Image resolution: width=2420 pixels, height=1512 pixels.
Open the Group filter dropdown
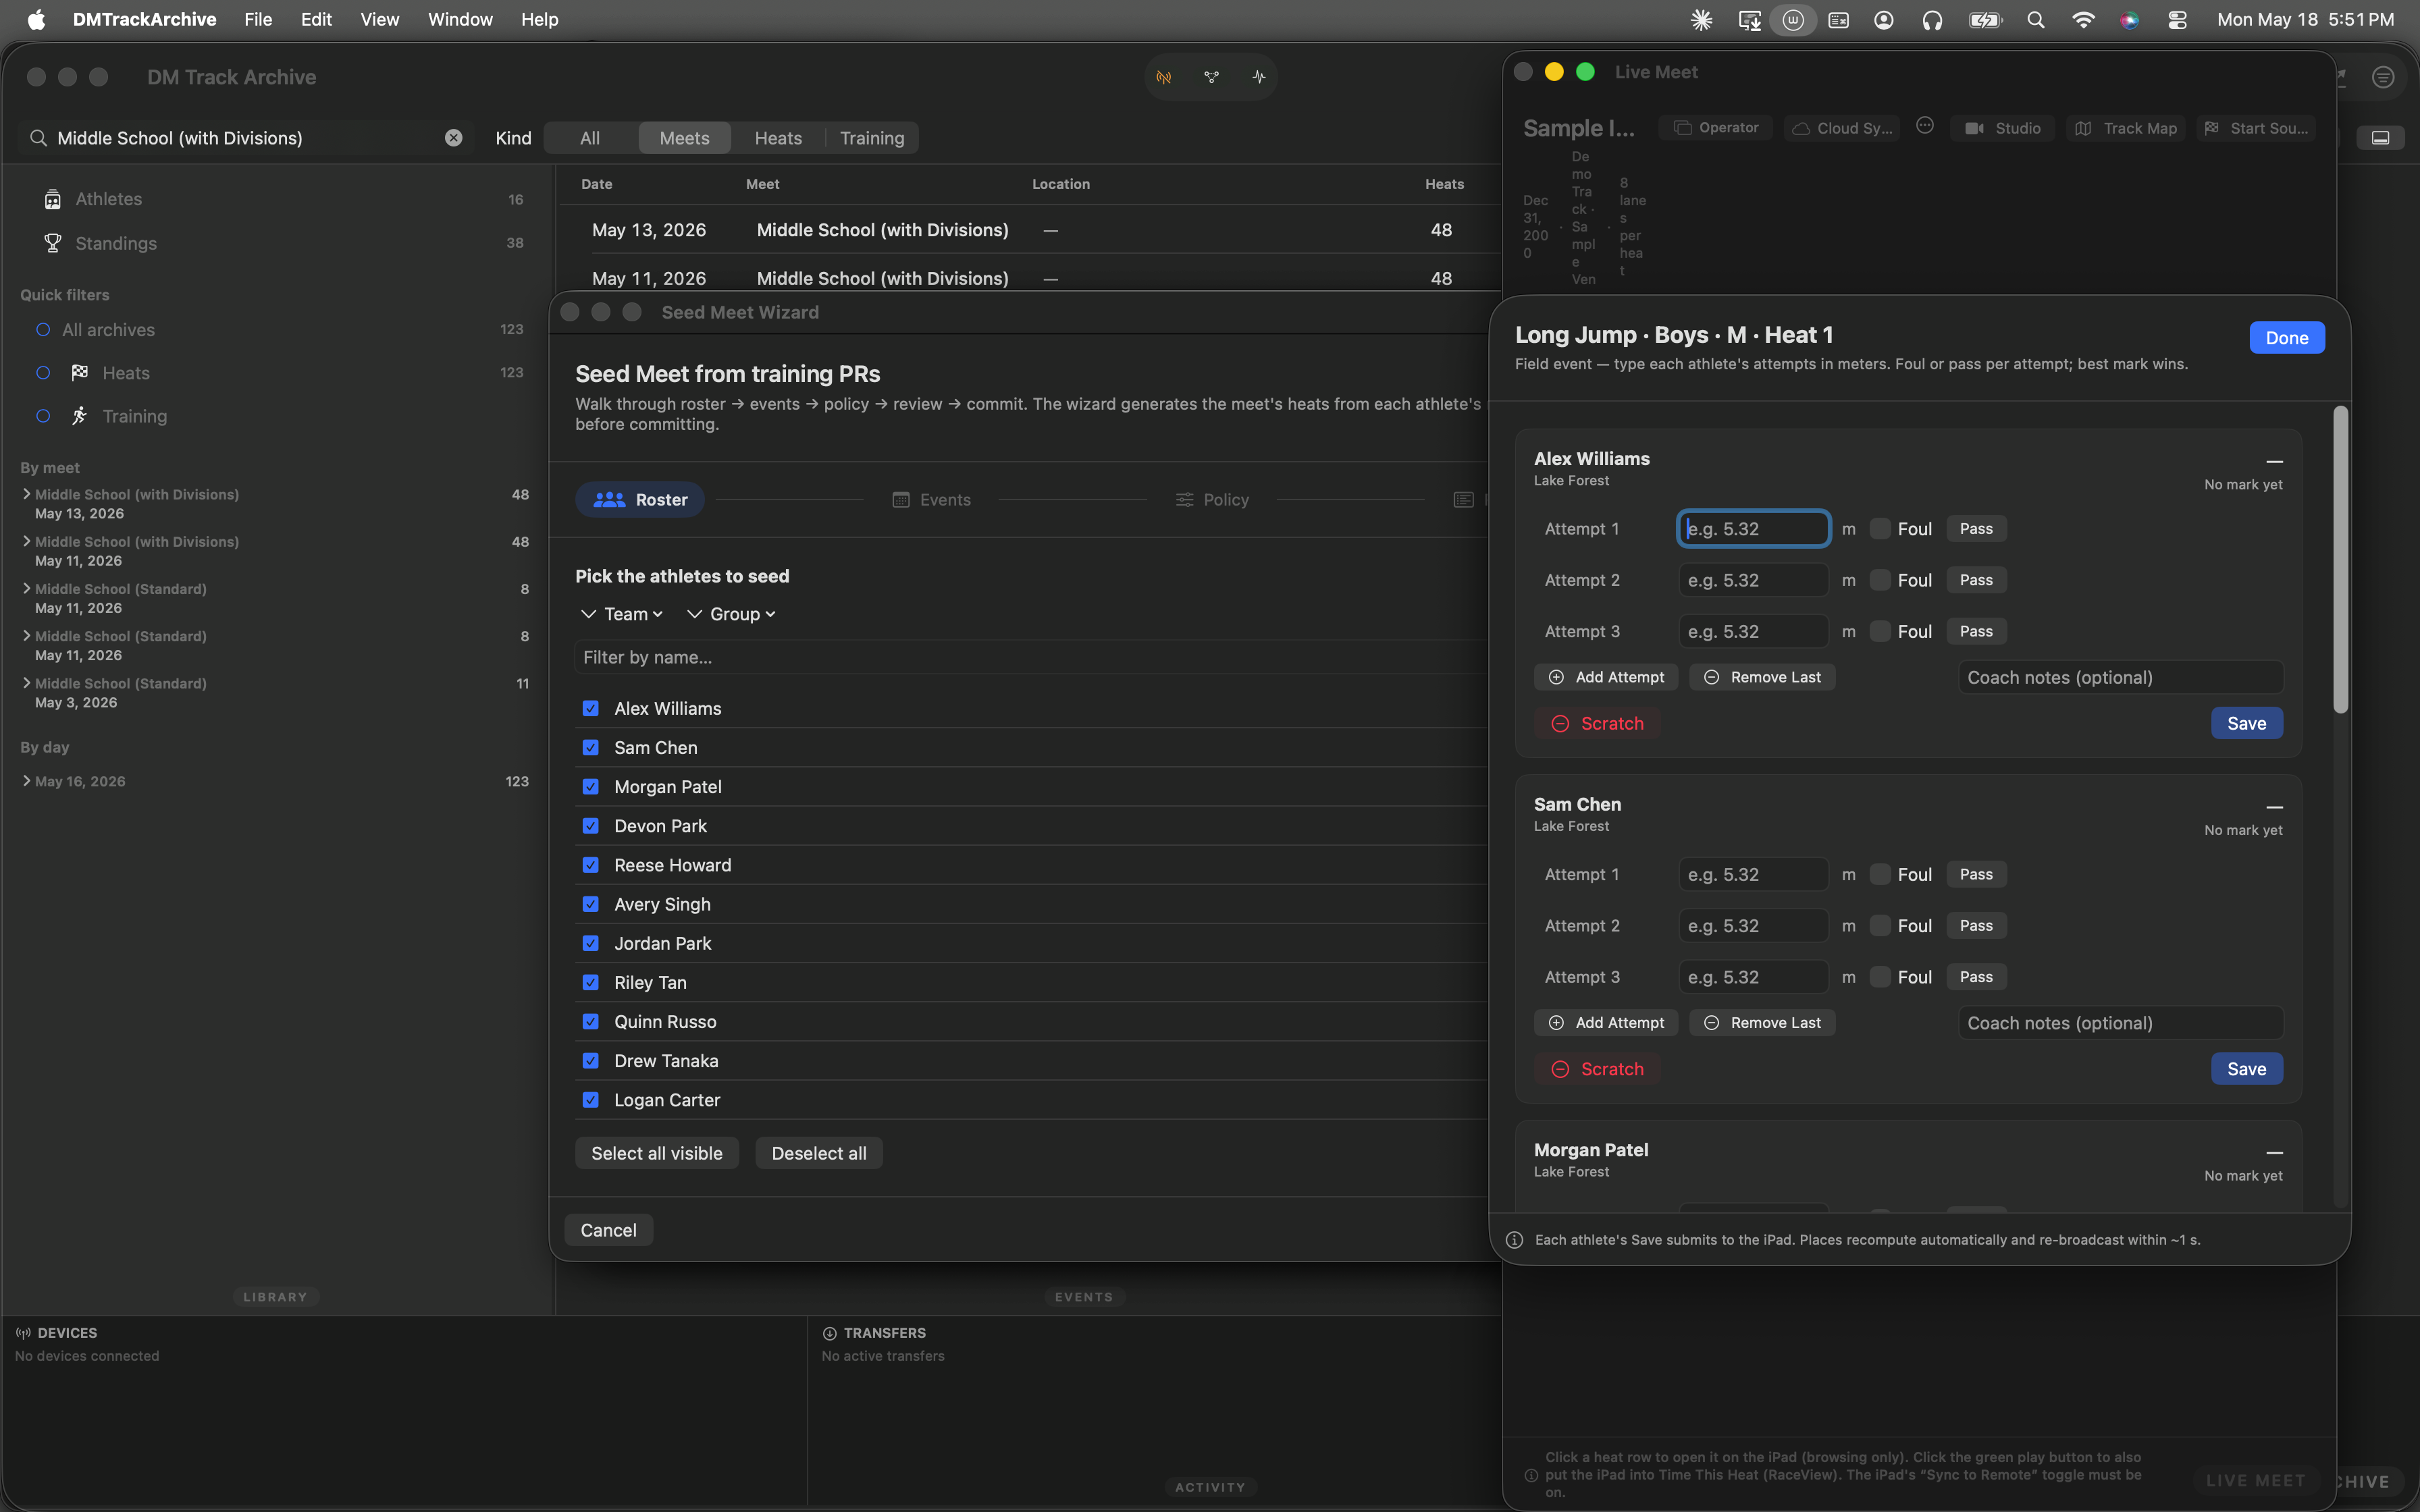click(x=732, y=614)
